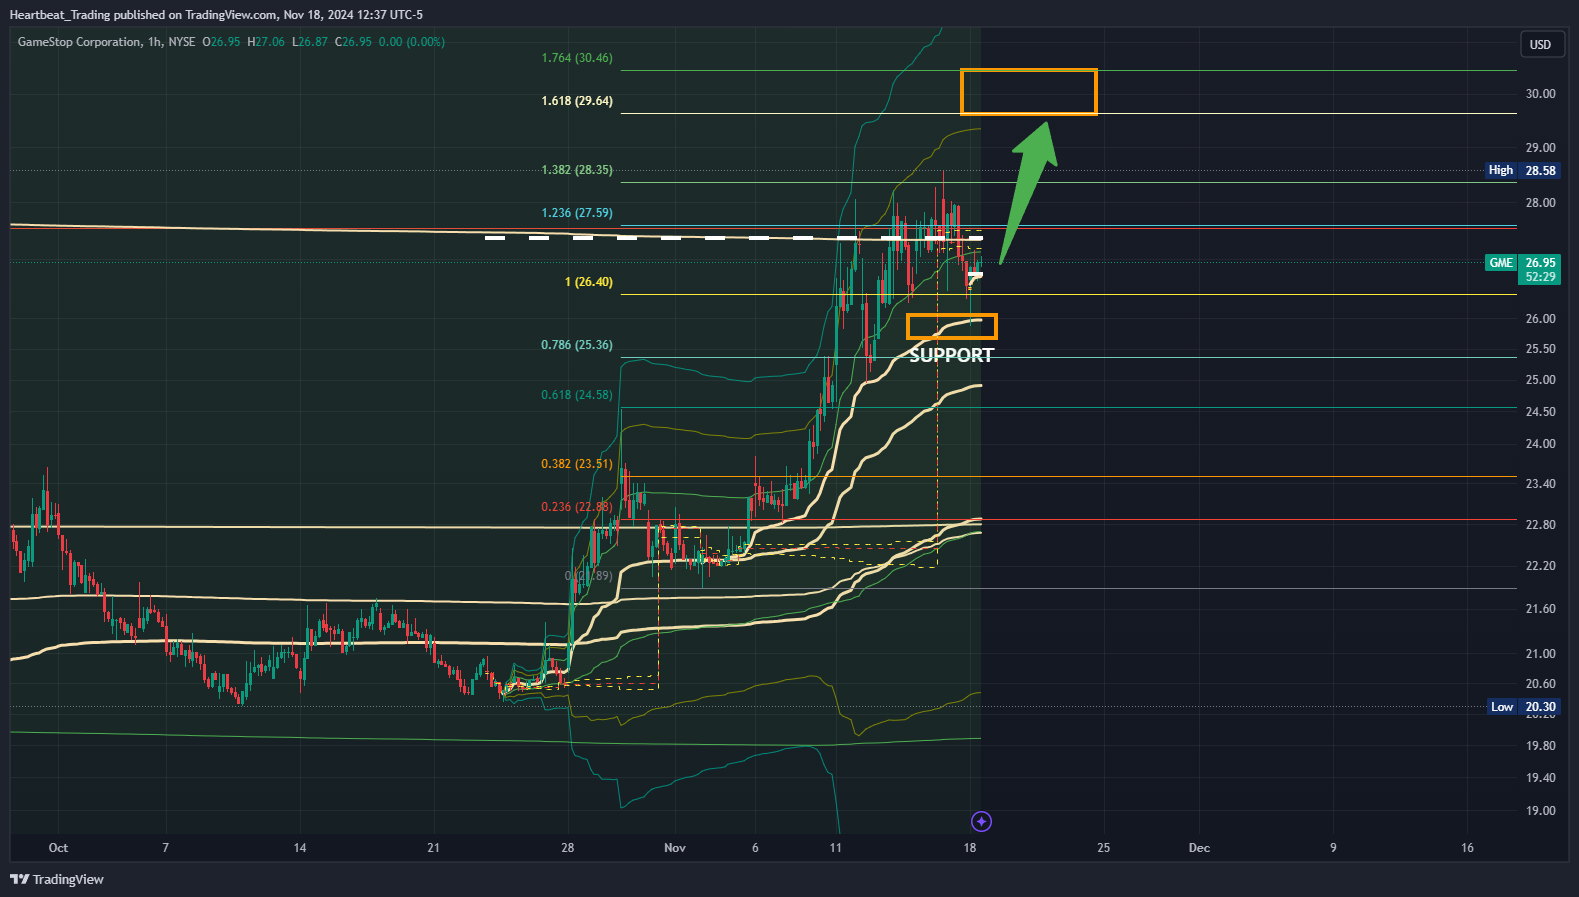The height and width of the screenshot is (897, 1579).
Task: Click the High 28.58 price label
Action: click(1523, 171)
